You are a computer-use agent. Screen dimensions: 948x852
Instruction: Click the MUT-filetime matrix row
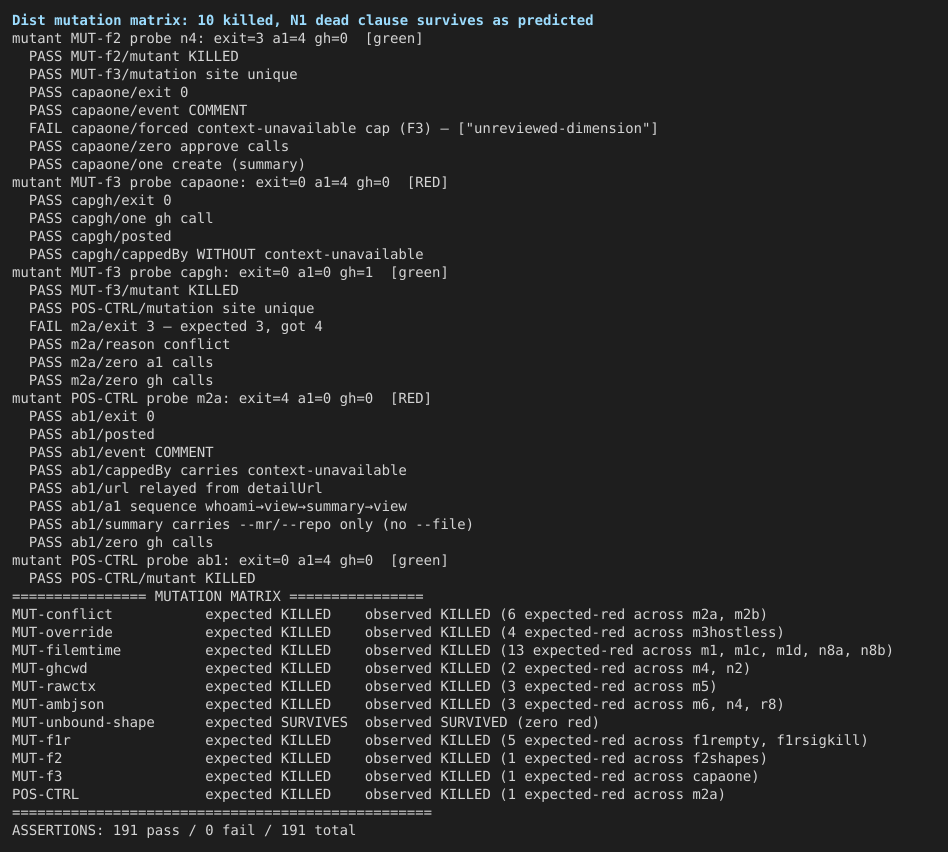(x=452, y=650)
